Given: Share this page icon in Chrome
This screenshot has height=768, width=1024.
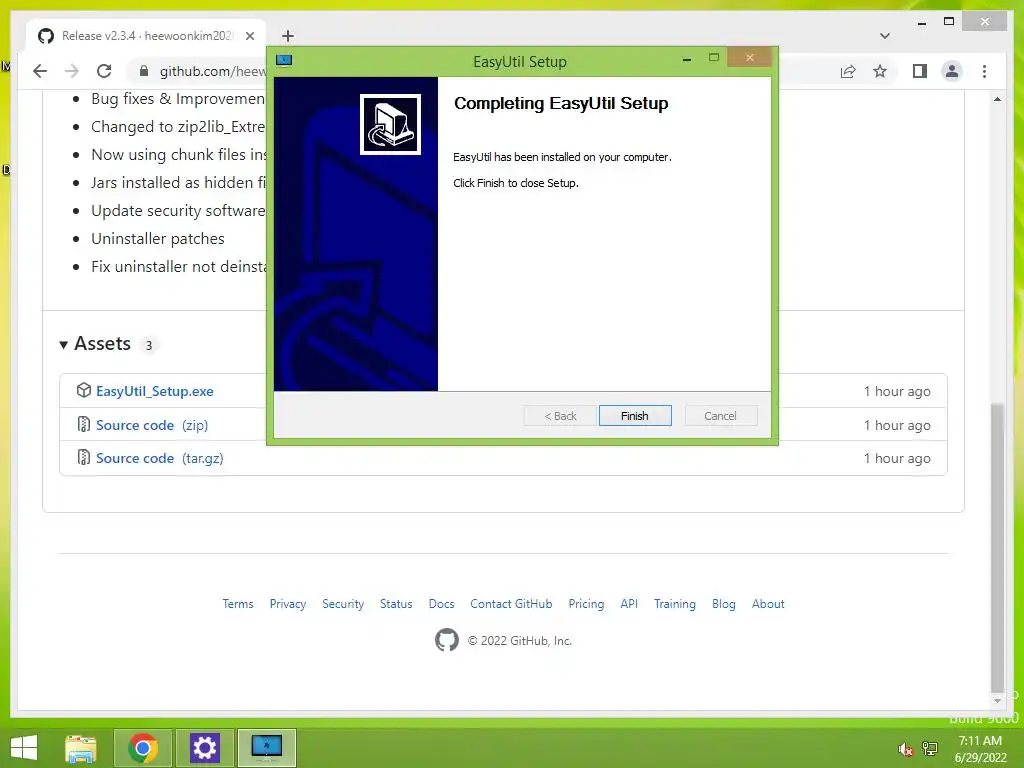Looking at the screenshot, I should tap(848, 71).
